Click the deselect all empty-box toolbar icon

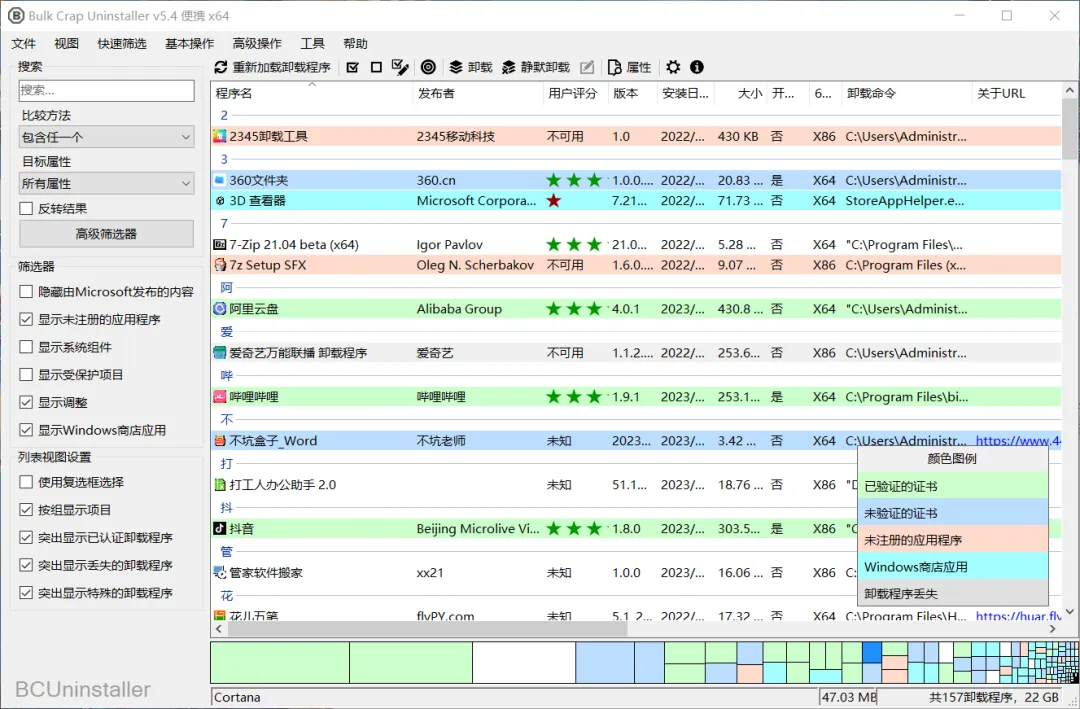click(376, 67)
